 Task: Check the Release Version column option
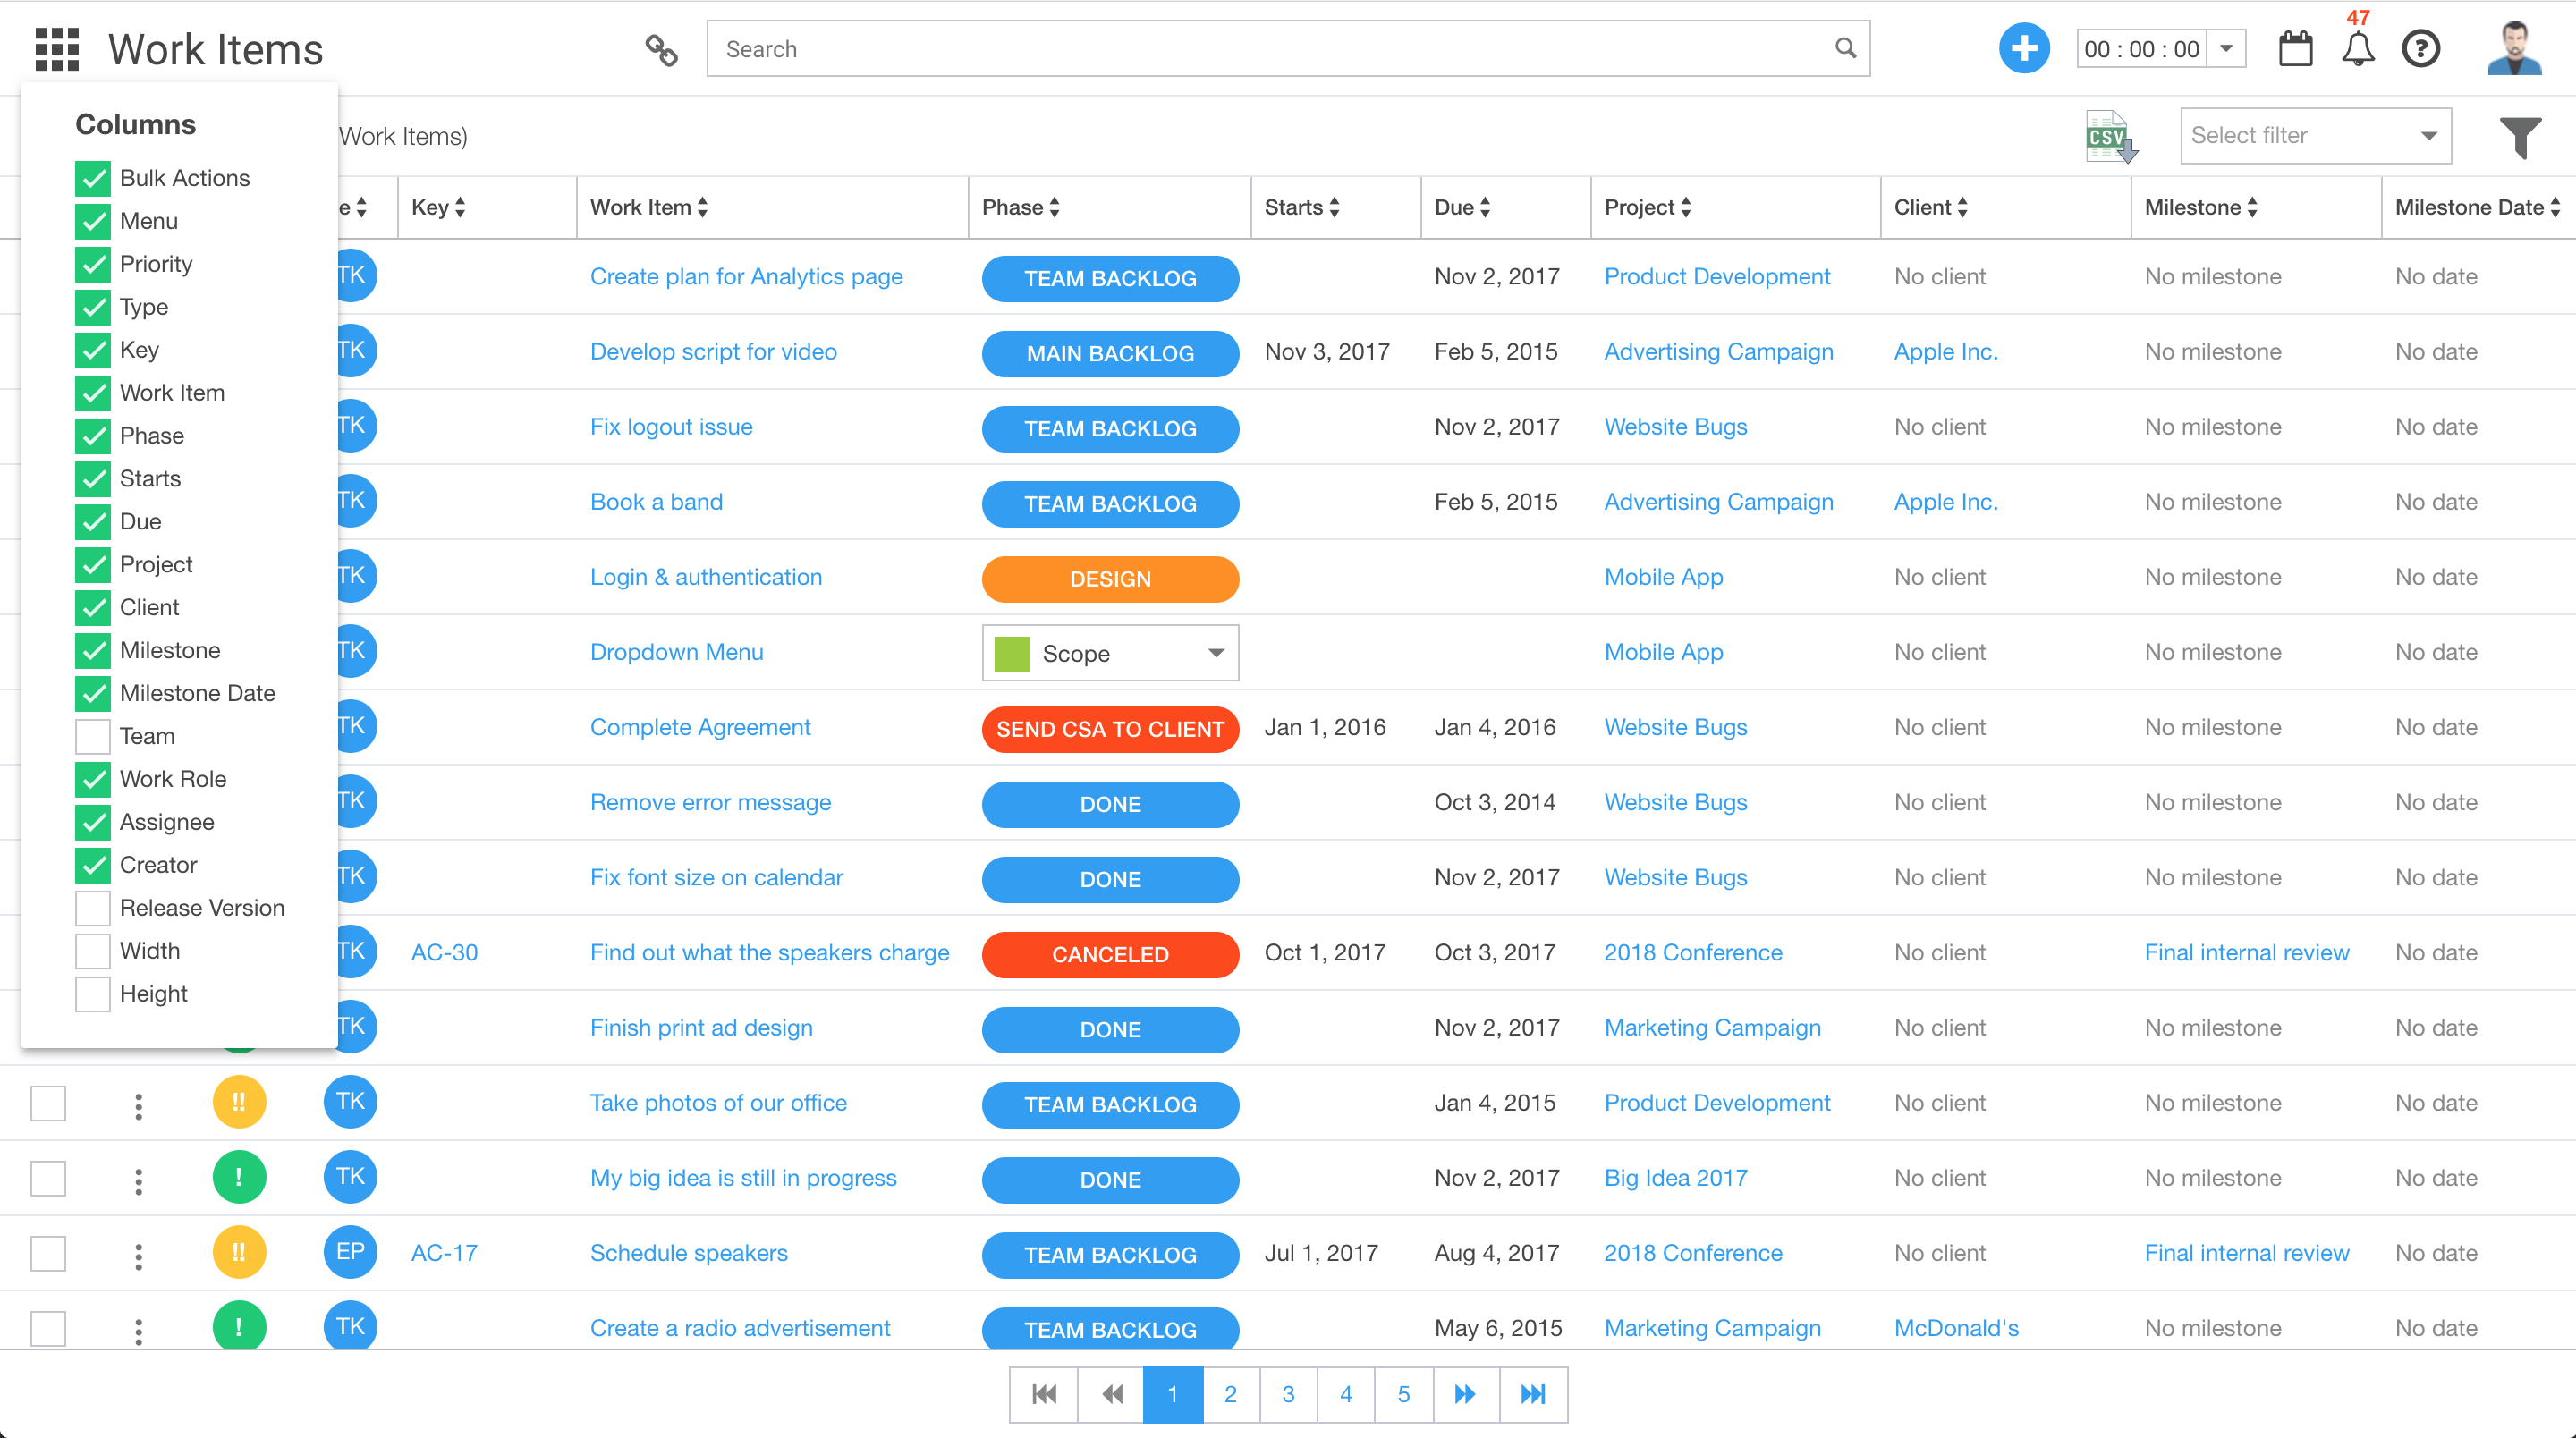point(92,908)
